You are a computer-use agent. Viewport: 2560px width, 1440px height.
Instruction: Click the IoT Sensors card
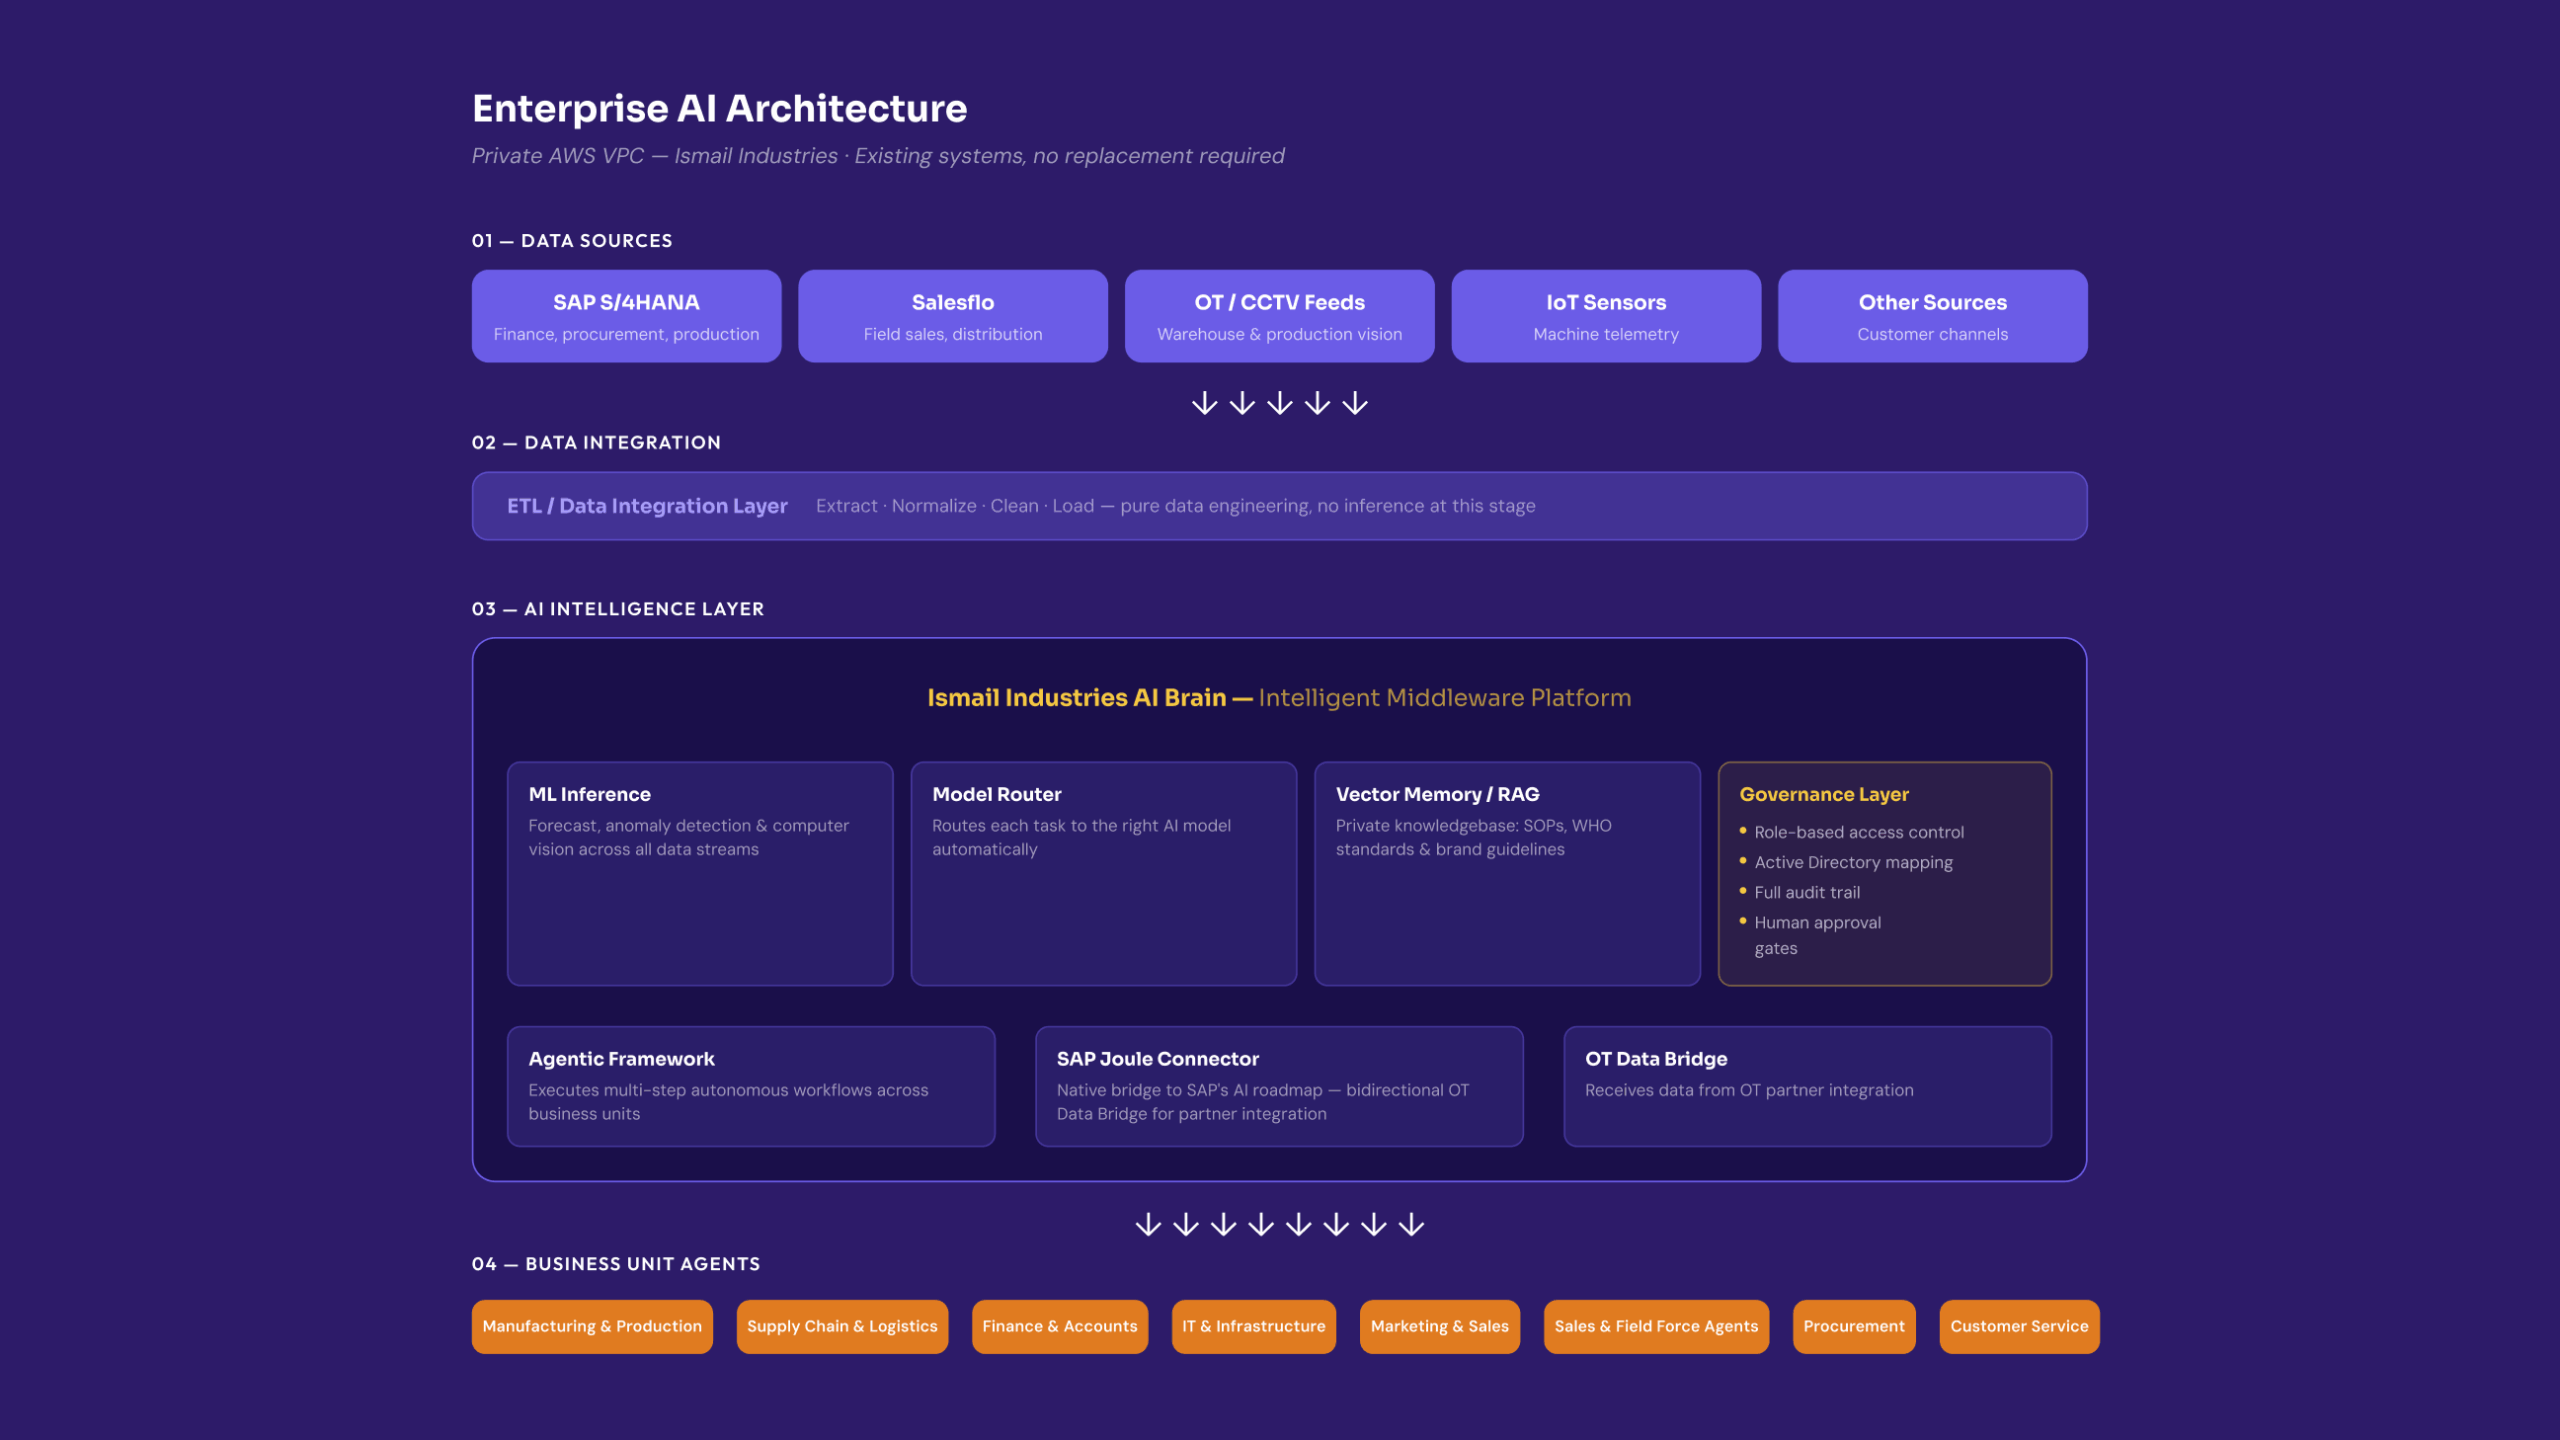pyautogui.click(x=1606, y=316)
